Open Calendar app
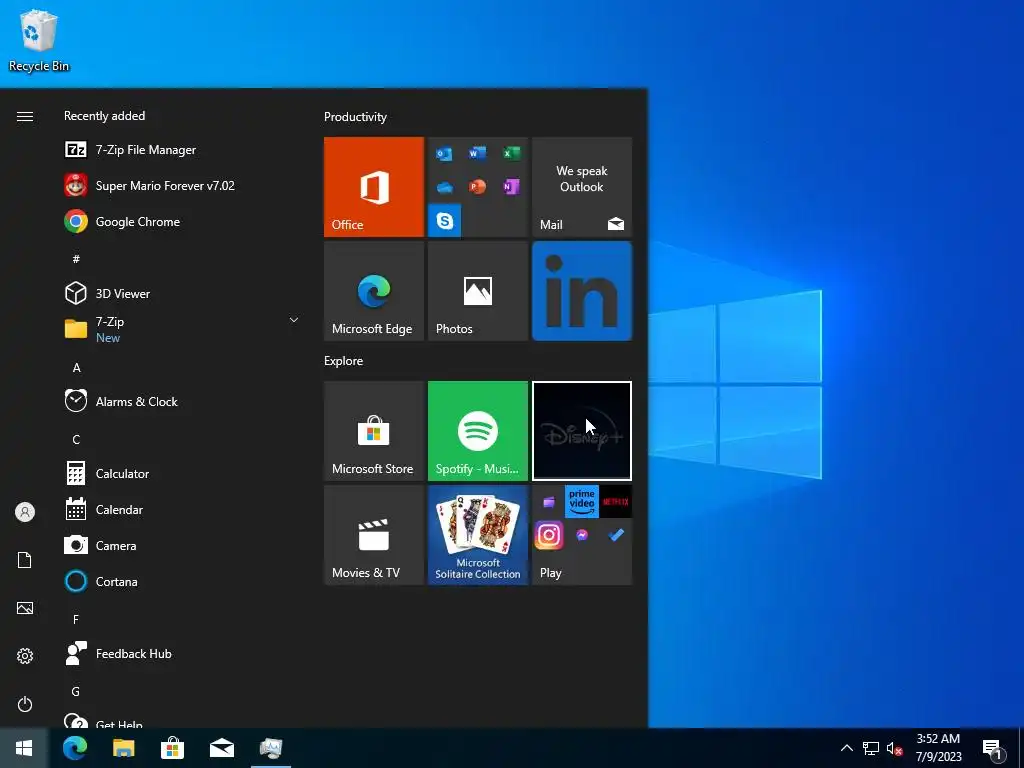The height and width of the screenshot is (768, 1024). (183, 509)
